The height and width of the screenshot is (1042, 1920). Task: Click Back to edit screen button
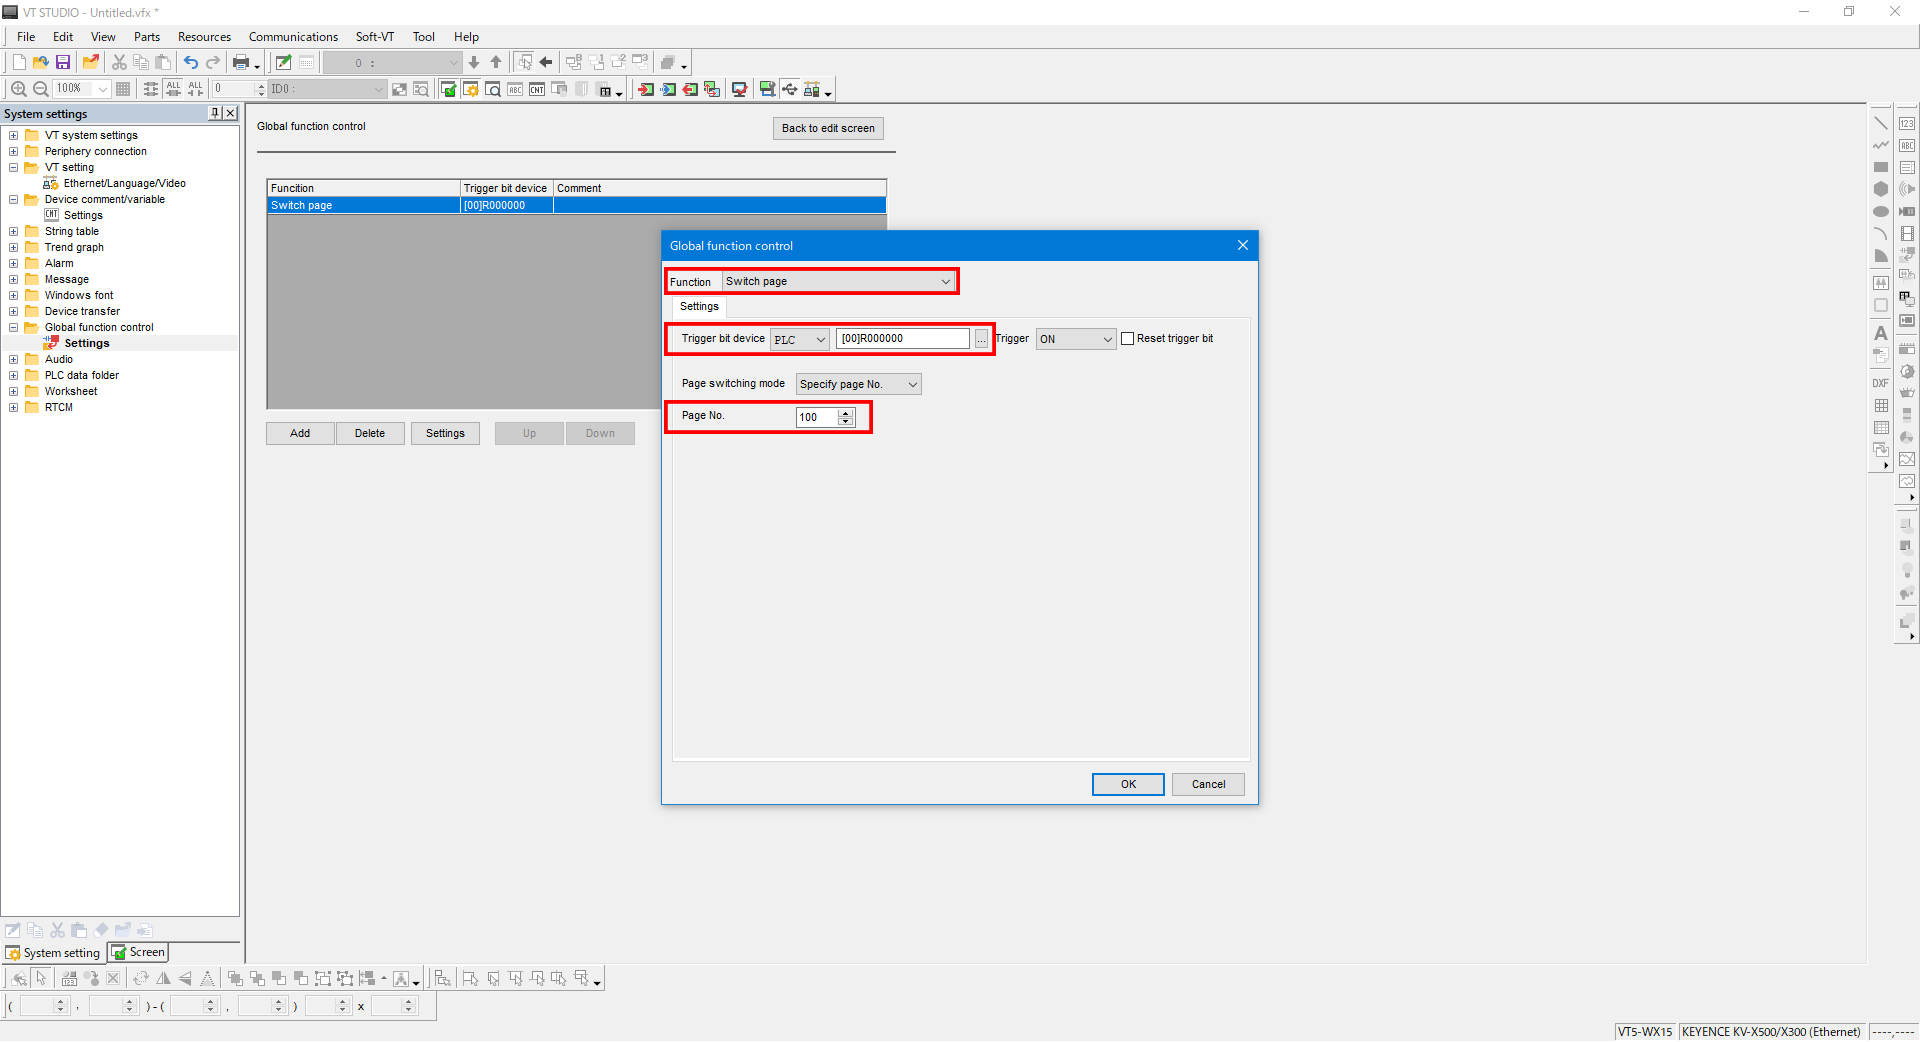click(x=827, y=129)
